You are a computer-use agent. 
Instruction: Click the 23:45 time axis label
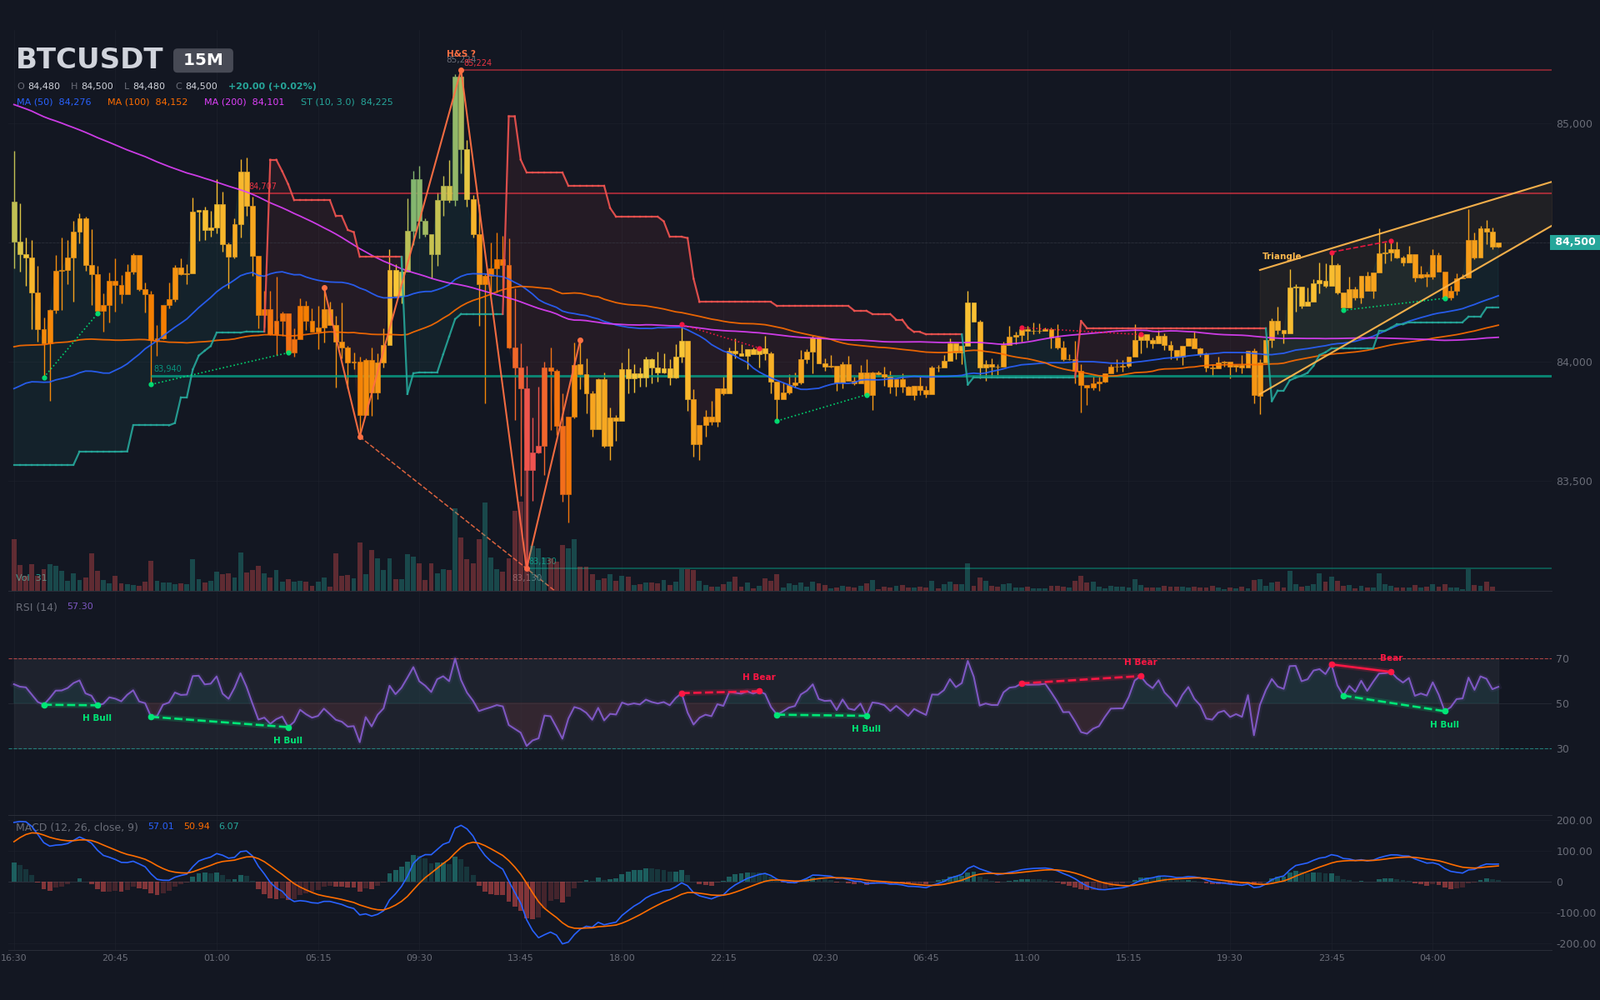pos(1332,958)
